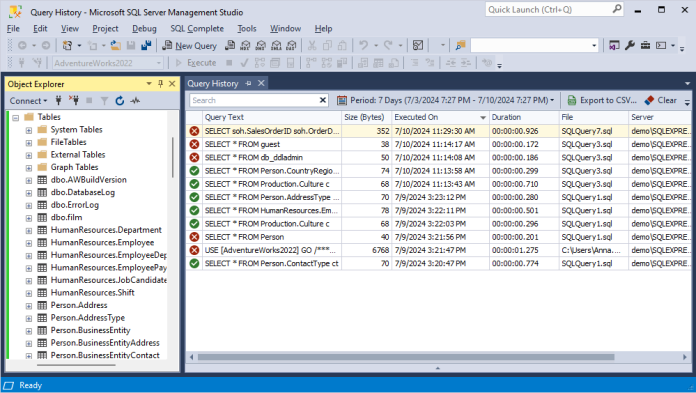Click the horizontal scrollbar in Query History

[406, 357]
